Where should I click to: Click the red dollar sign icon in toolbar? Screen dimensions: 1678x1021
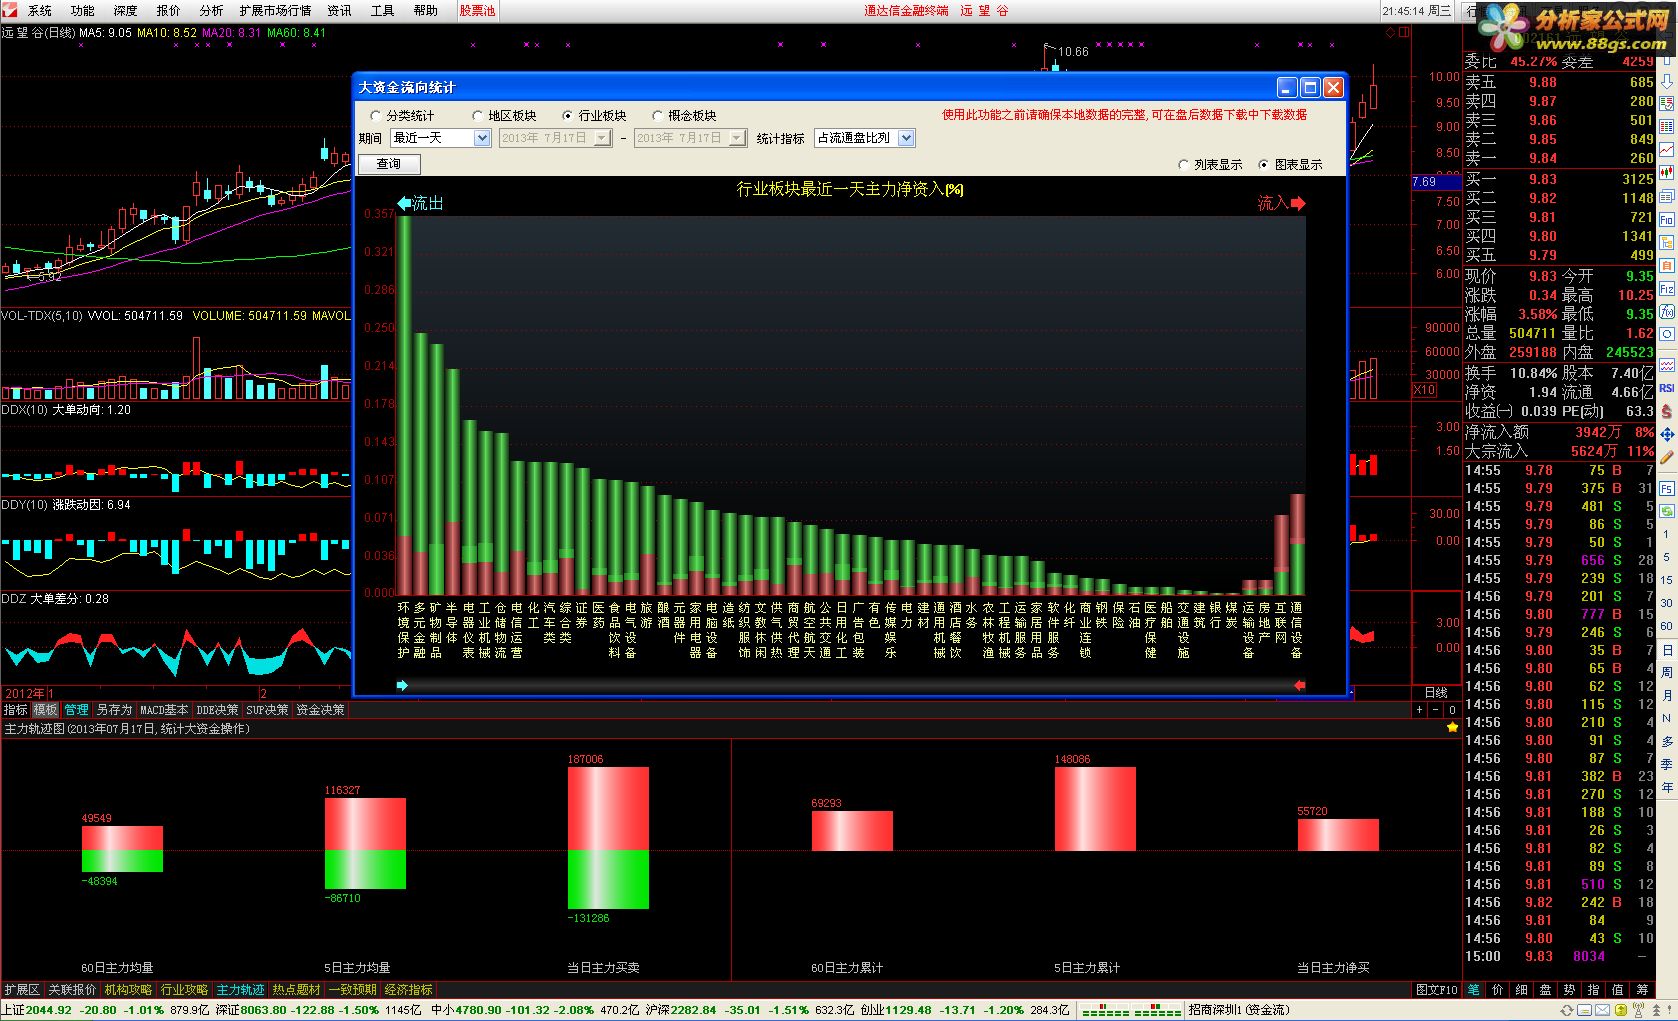click(x=1667, y=411)
